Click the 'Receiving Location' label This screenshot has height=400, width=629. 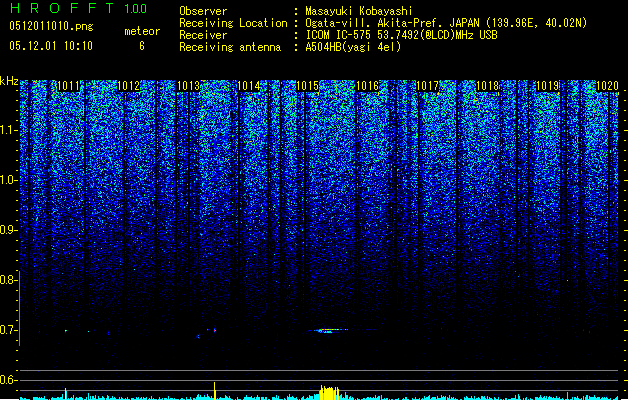[x=233, y=23]
